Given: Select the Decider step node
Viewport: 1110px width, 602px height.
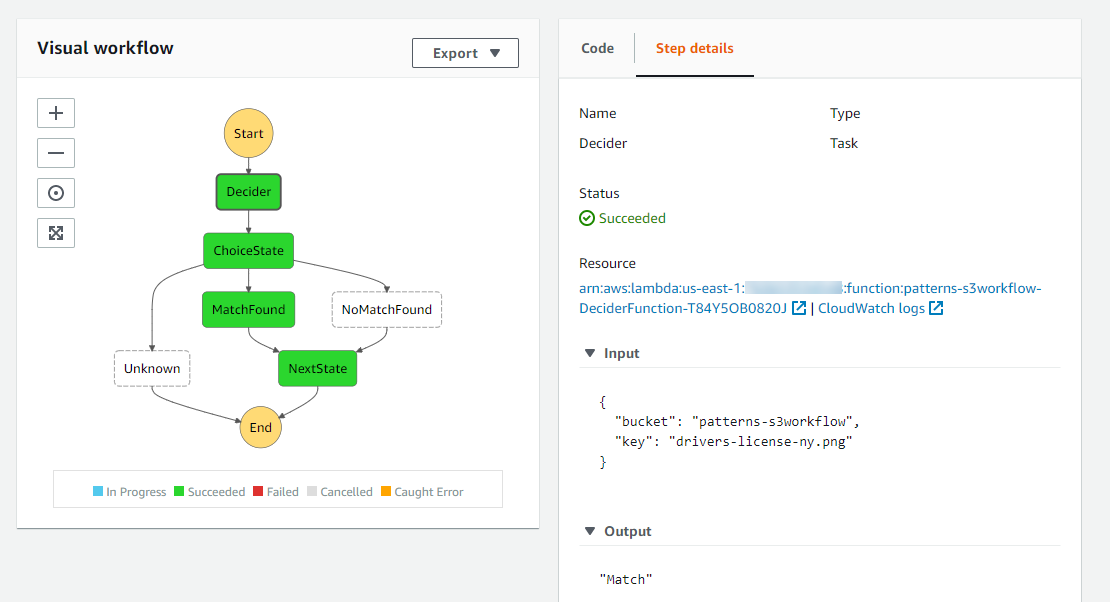Looking at the screenshot, I should pos(248,192).
